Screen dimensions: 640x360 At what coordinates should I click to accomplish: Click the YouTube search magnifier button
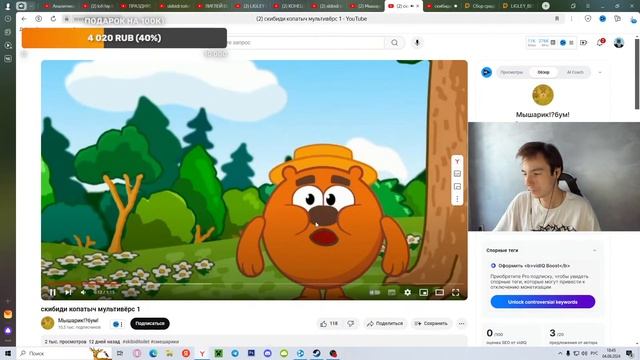[395, 42]
